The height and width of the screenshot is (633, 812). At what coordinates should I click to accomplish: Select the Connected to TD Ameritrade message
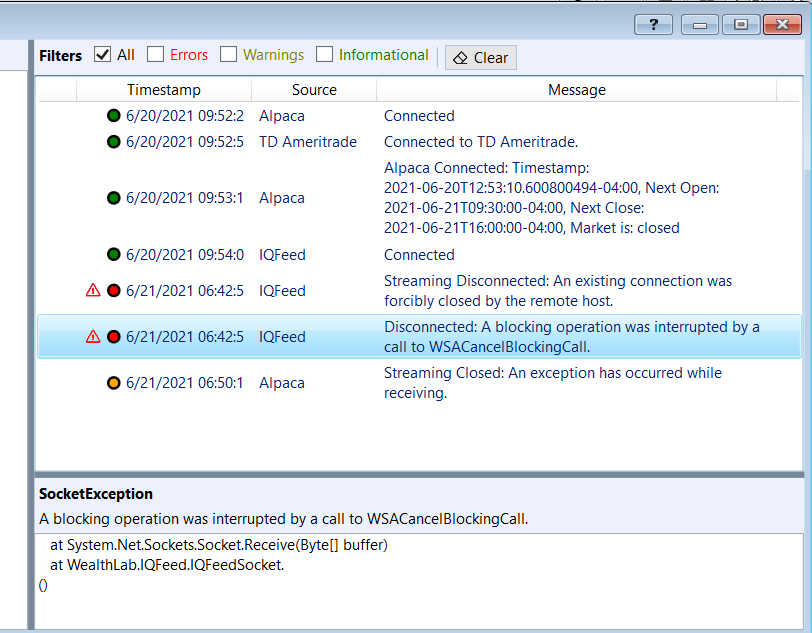click(x=481, y=141)
